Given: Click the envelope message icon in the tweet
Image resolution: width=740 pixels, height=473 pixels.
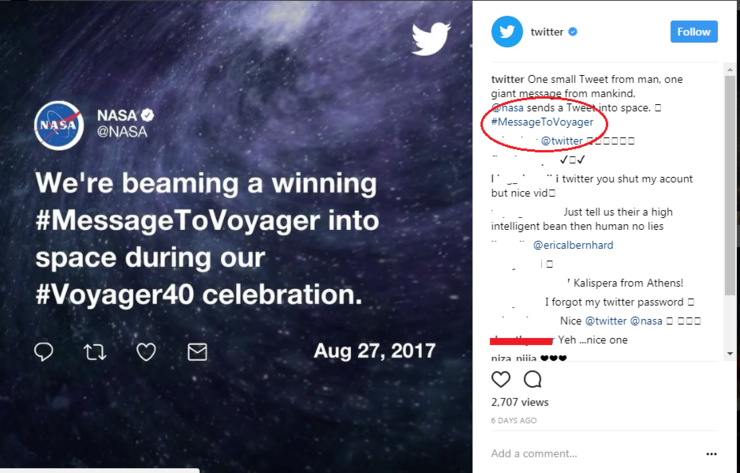Looking at the screenshot, I should coord(197,351).
